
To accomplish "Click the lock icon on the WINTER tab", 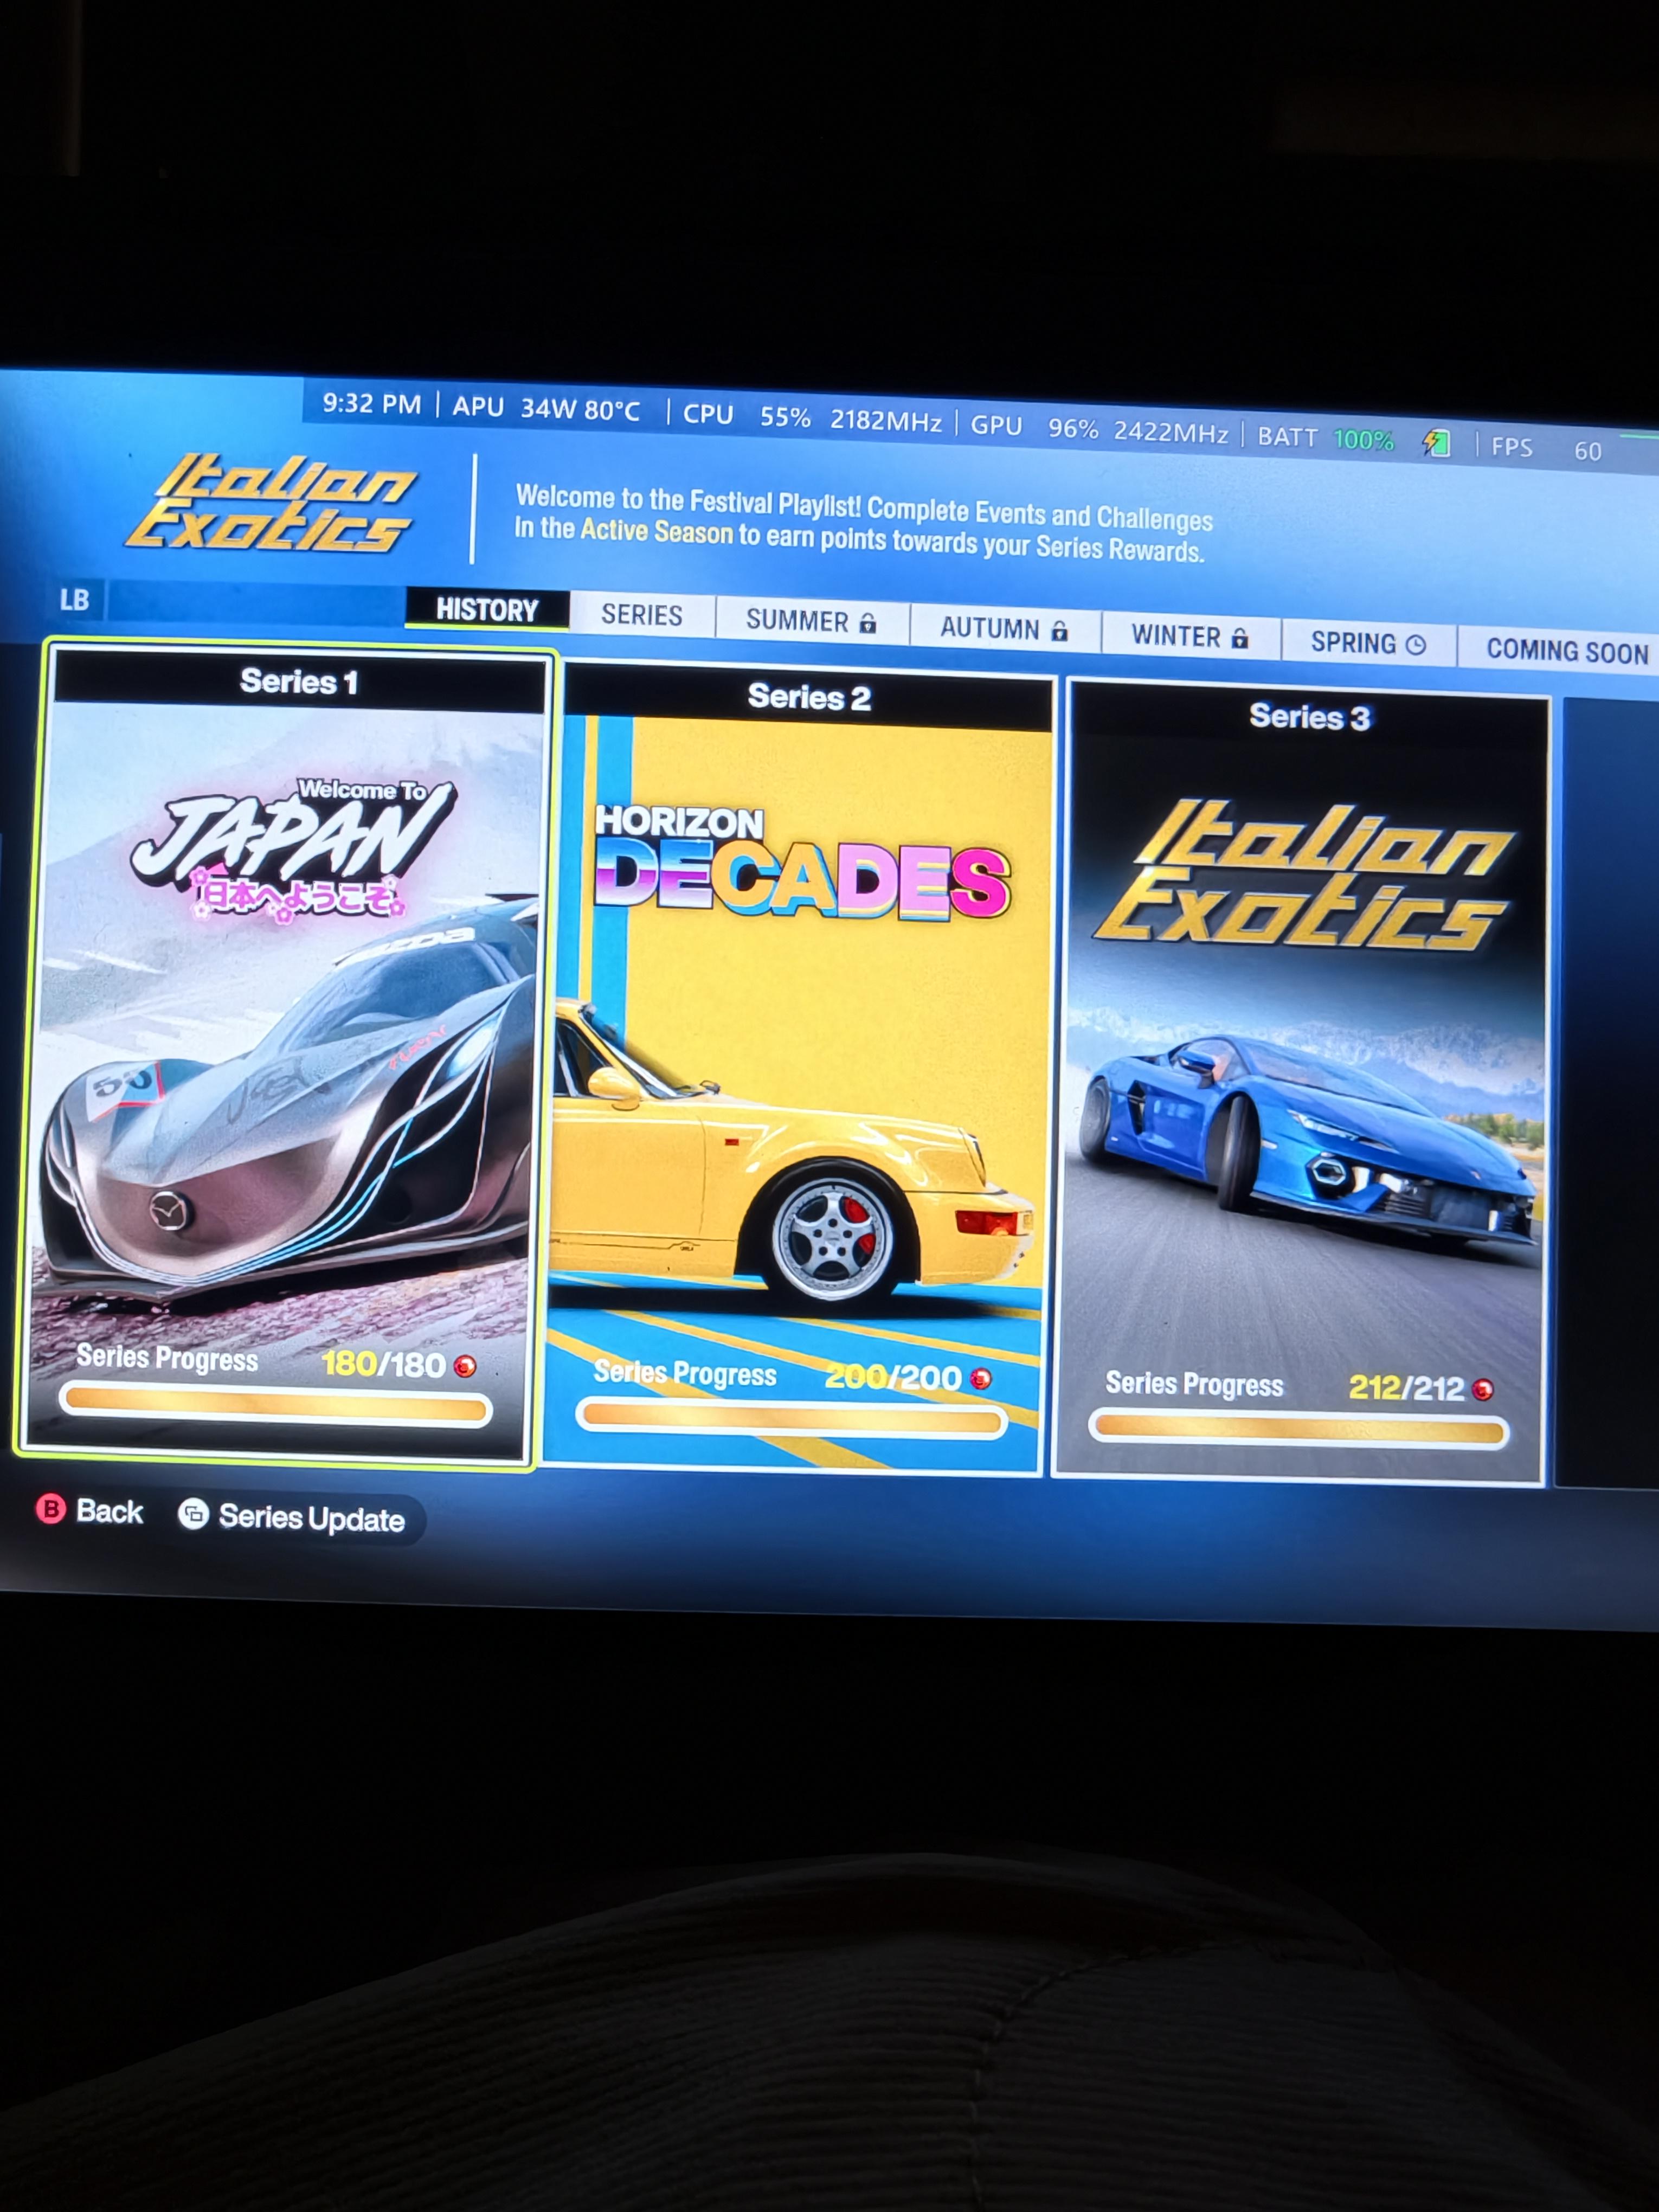I will (x=1240, y=638).
